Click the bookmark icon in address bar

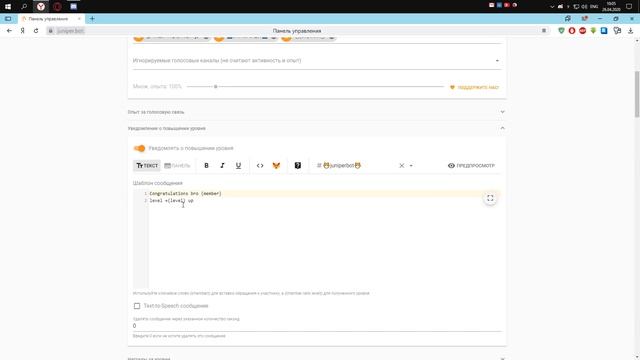coord(544,31)
